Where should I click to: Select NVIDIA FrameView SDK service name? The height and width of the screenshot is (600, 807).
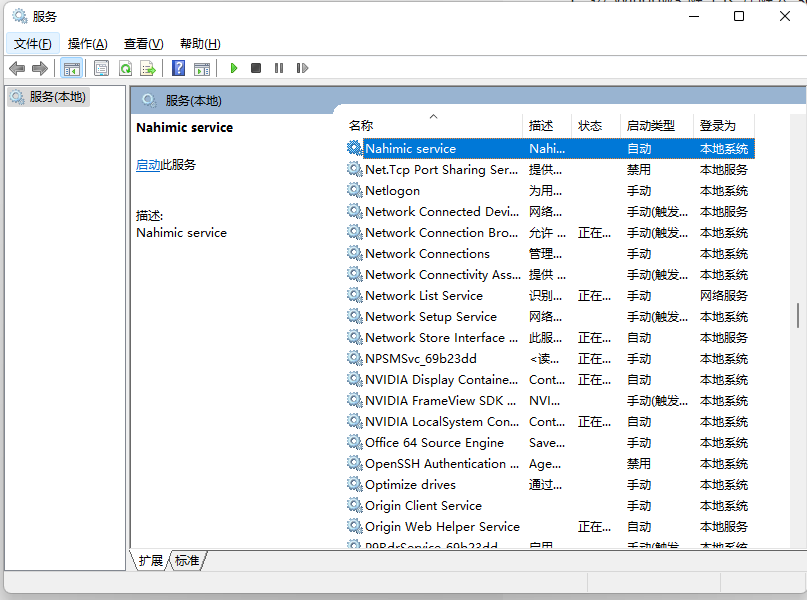(x=441, y=400)
